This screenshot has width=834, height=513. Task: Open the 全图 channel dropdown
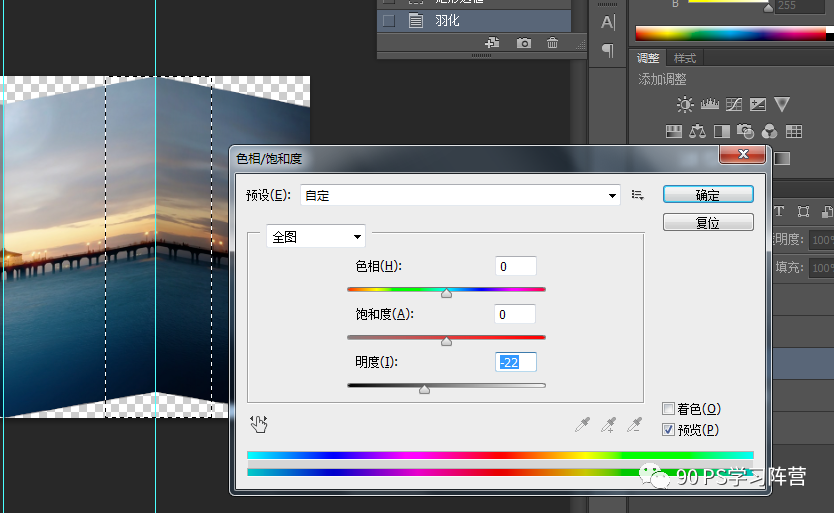pos(316,236)
